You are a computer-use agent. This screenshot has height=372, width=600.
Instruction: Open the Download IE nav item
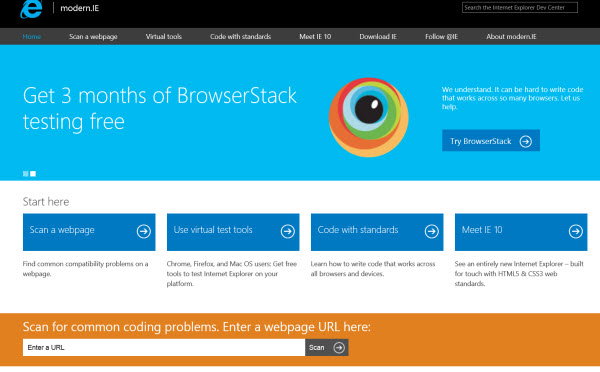pos(378,37)
